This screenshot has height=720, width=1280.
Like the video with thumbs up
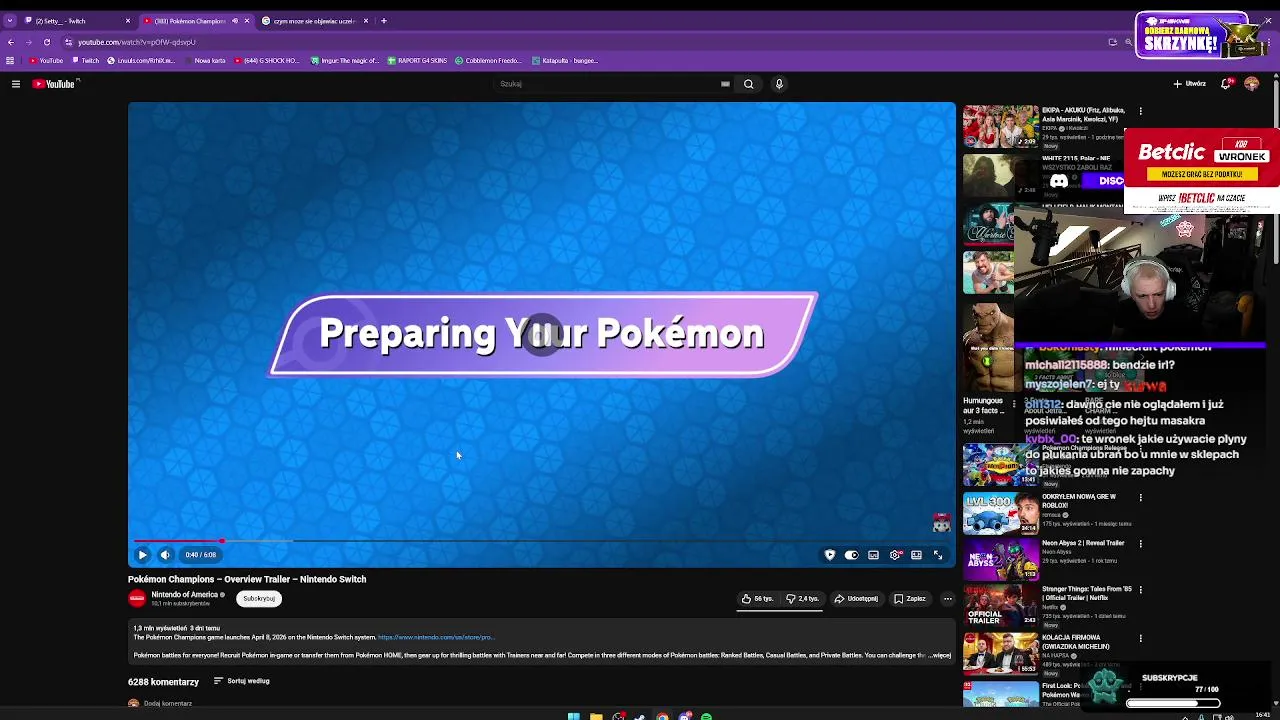[x=757, y=599]
